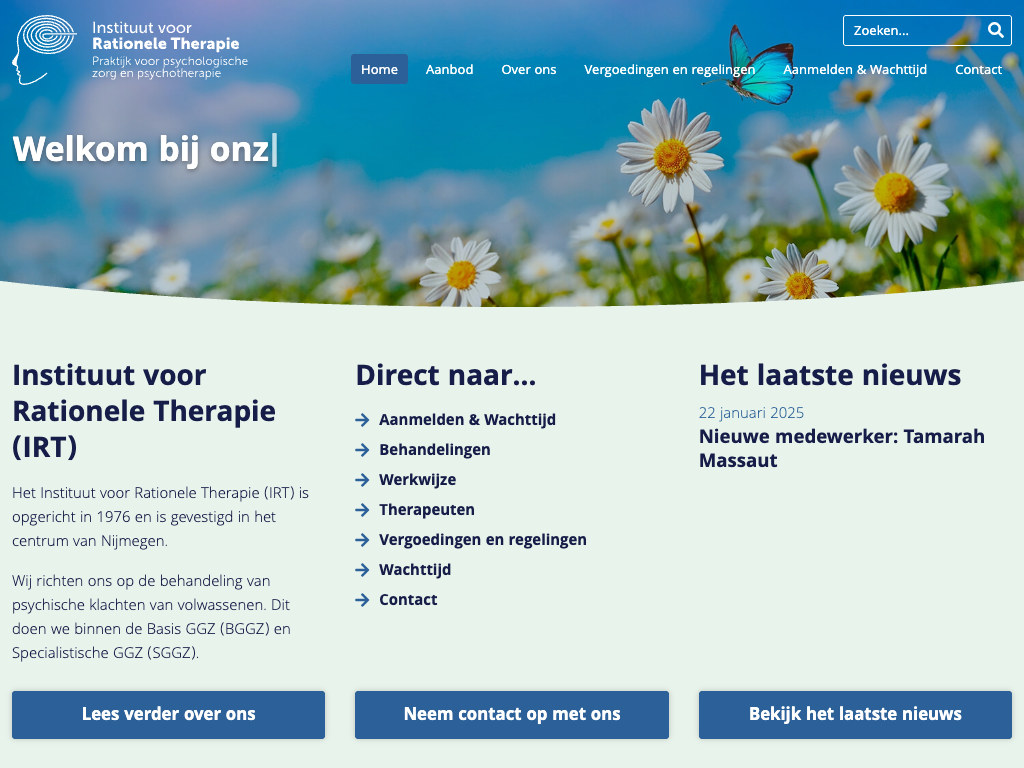Open the Aanbod menu

449,69
